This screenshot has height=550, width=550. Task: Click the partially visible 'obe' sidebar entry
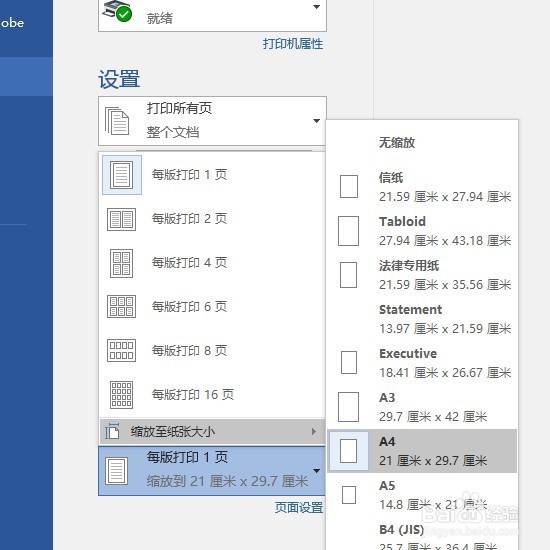tap(12, 23)
